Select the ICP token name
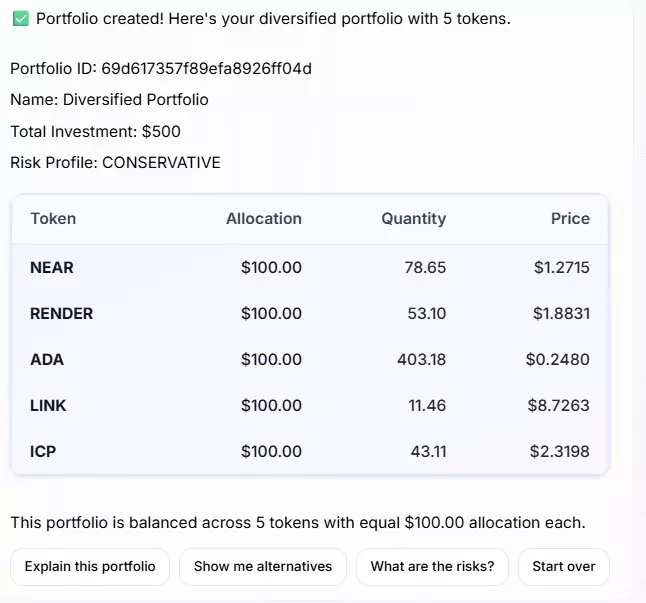 [43, 452]
